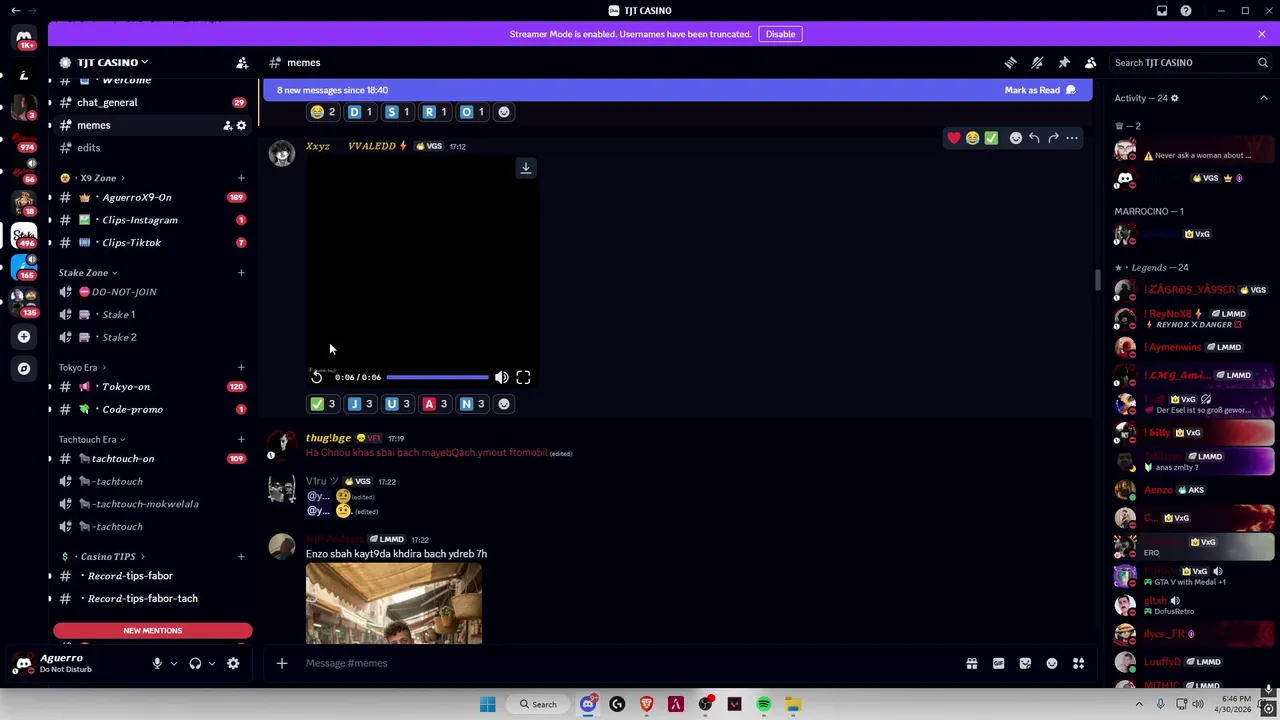Click chat scrollbar thumb

[1097, 280]
